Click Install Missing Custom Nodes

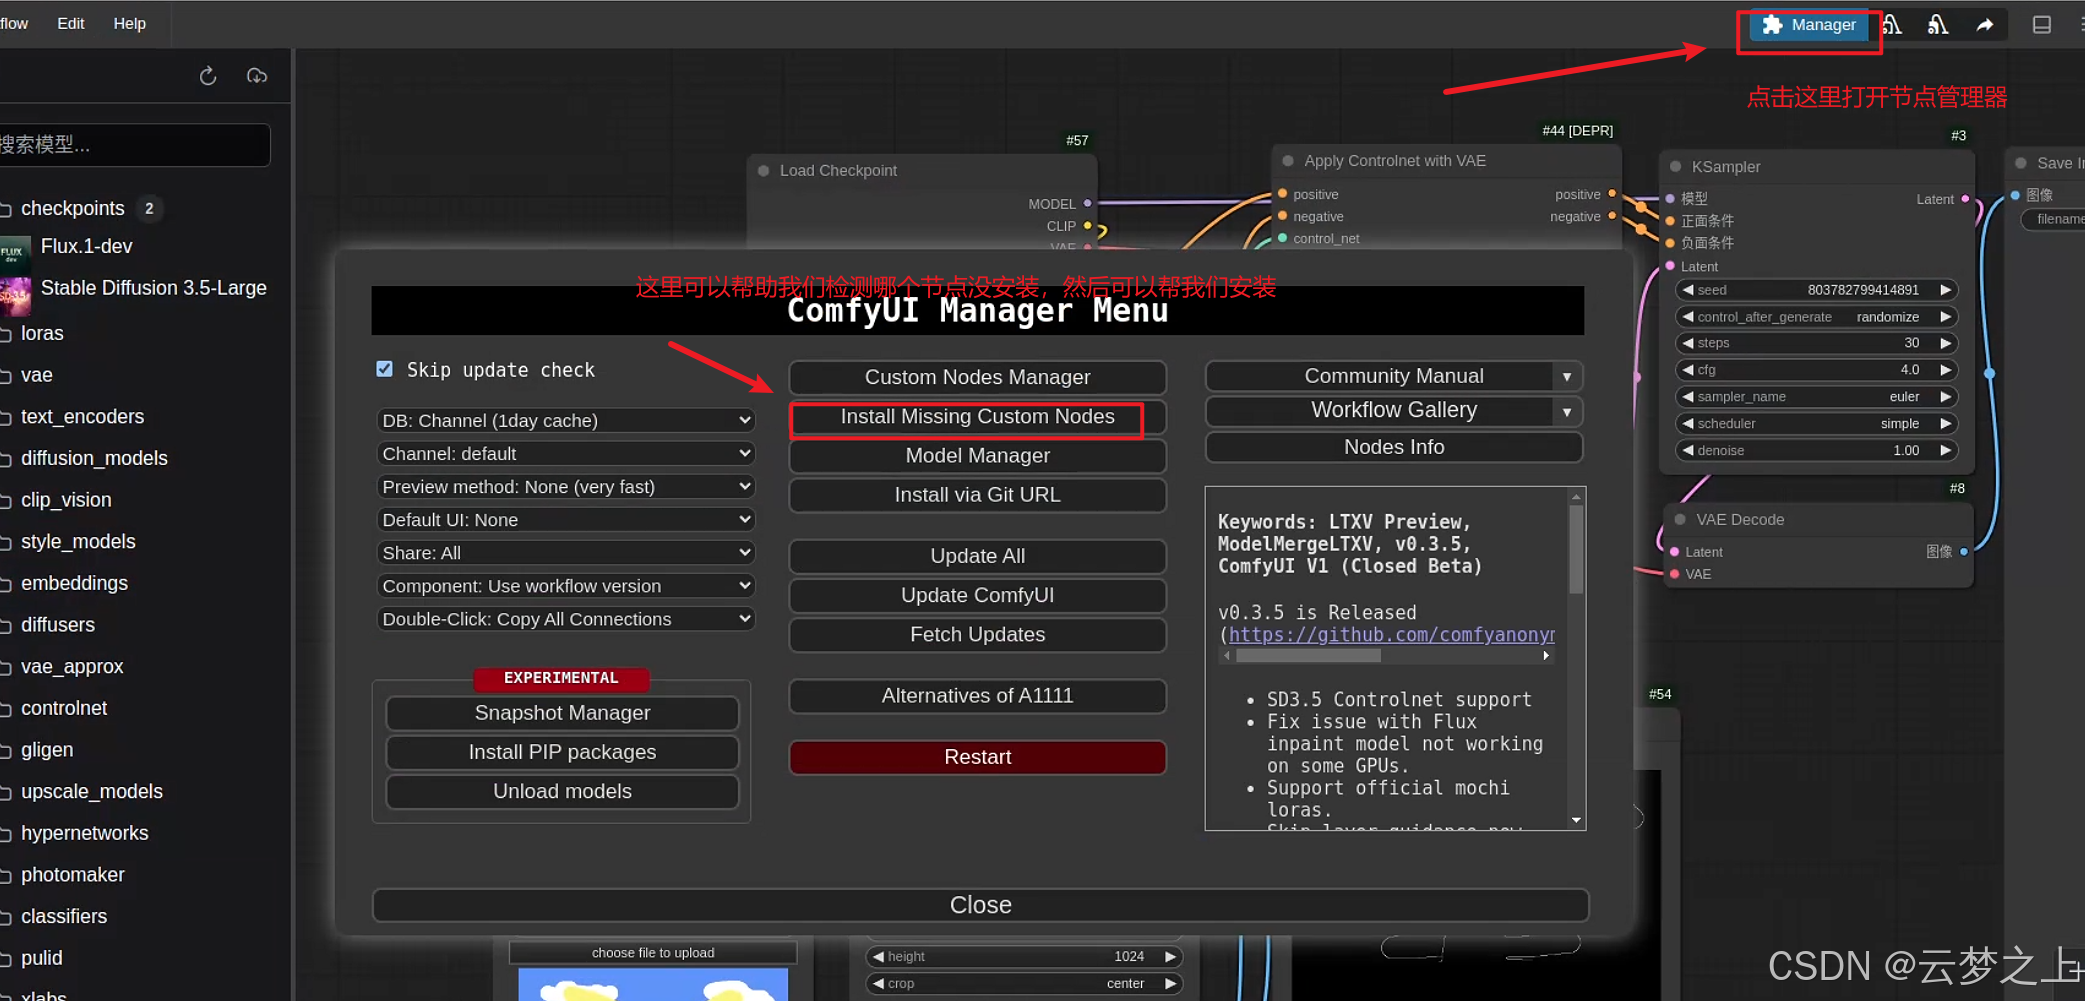[977, 417]
